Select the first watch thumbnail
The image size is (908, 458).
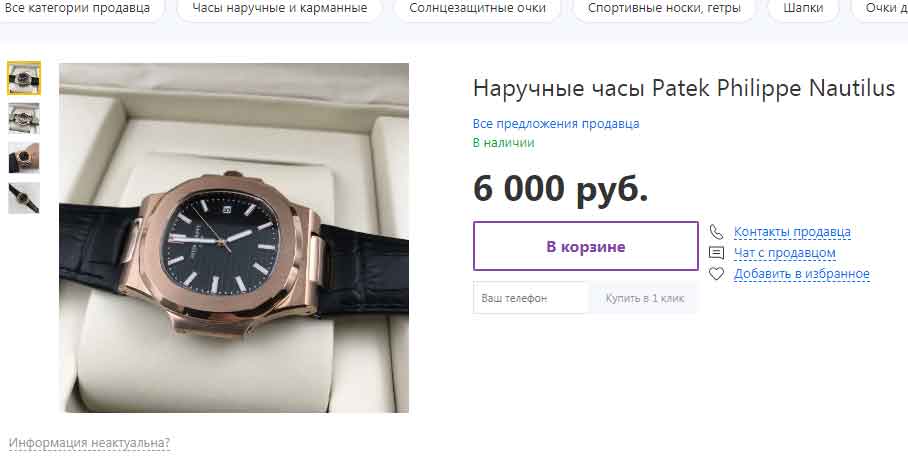click(24, 78)
